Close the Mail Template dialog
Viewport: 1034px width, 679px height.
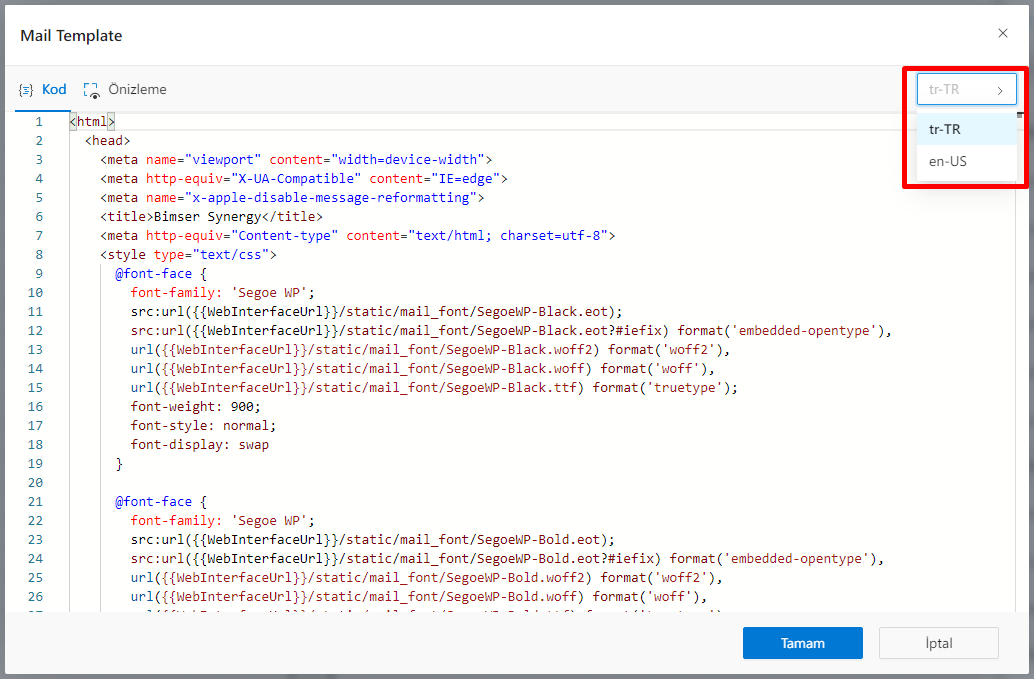click(1003, 33)
